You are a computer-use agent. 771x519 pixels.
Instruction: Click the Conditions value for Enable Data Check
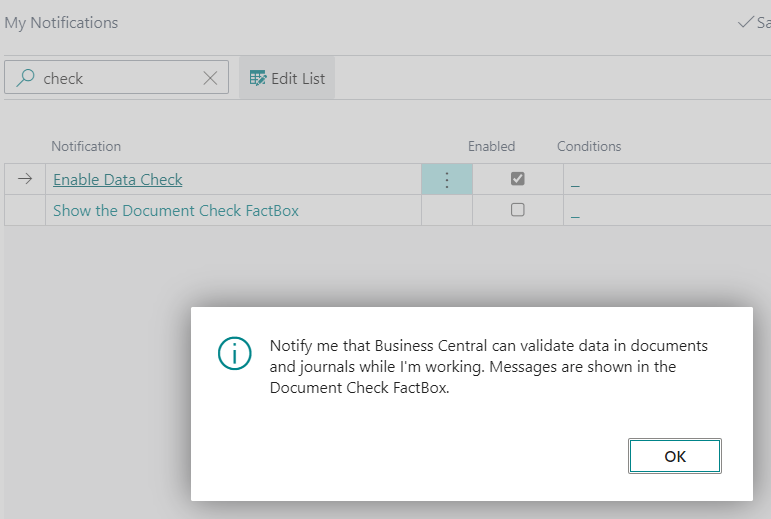(575, 181)
